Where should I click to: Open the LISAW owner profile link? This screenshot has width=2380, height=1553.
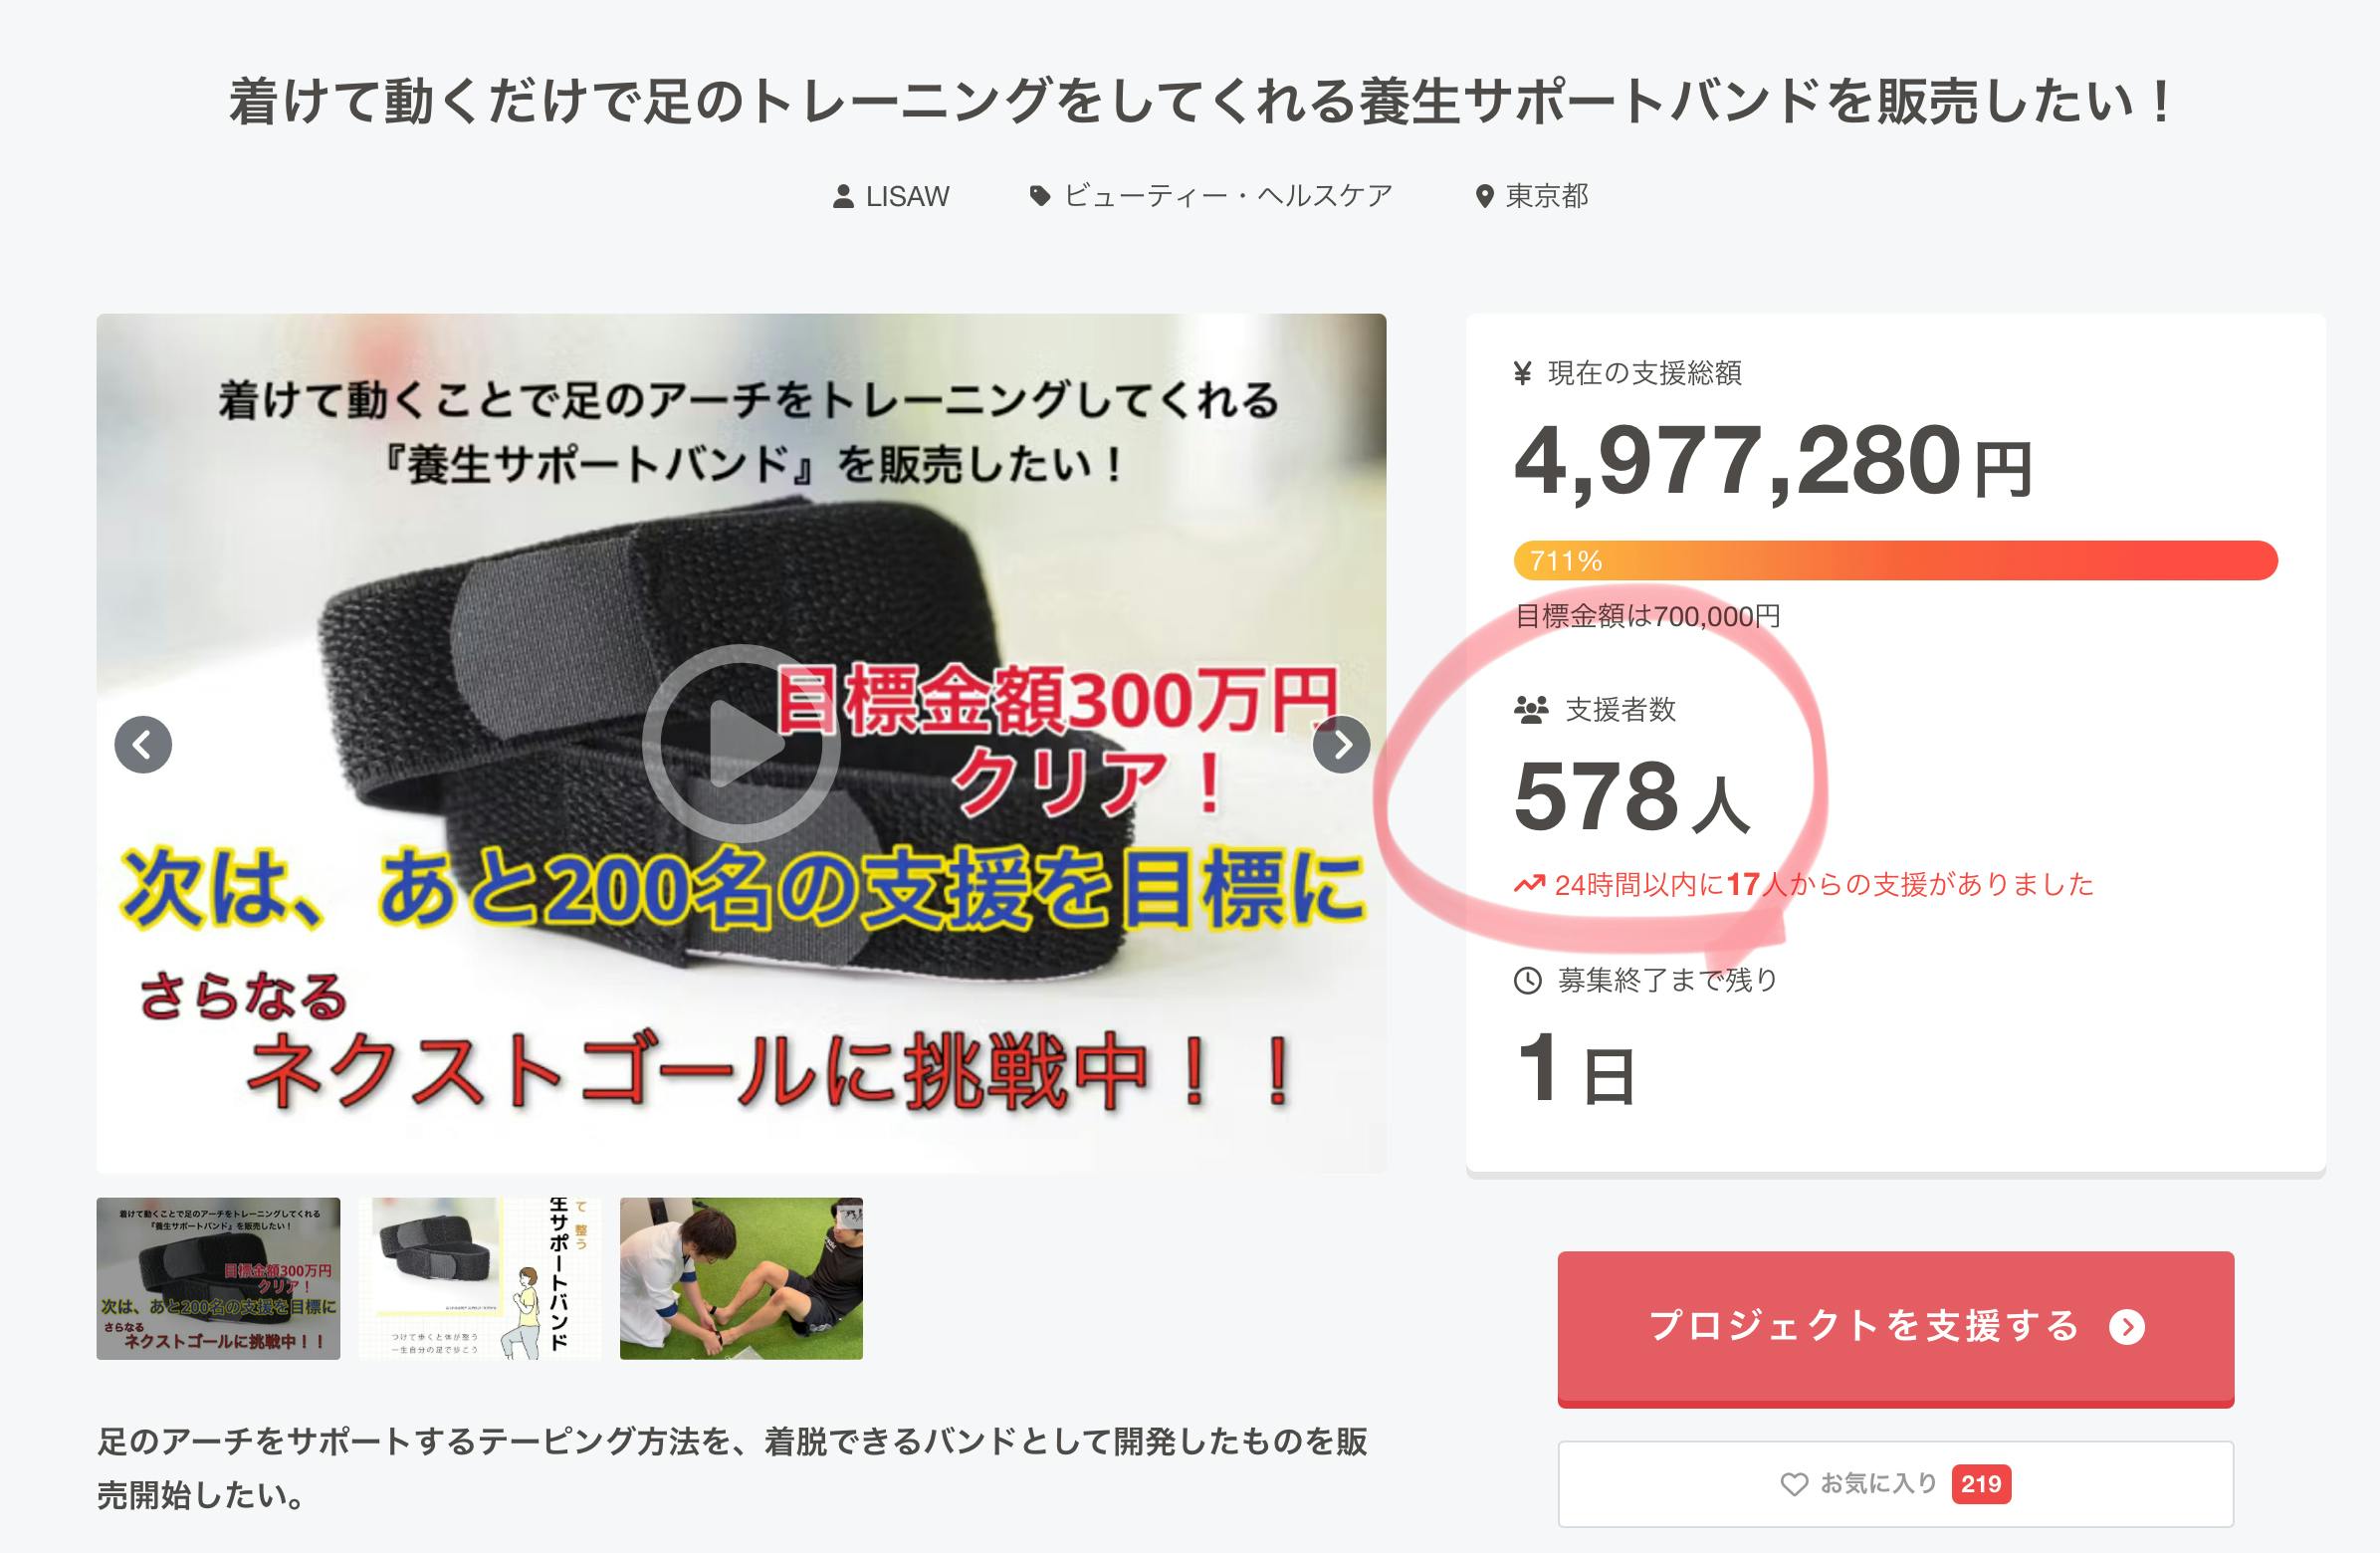907,196
